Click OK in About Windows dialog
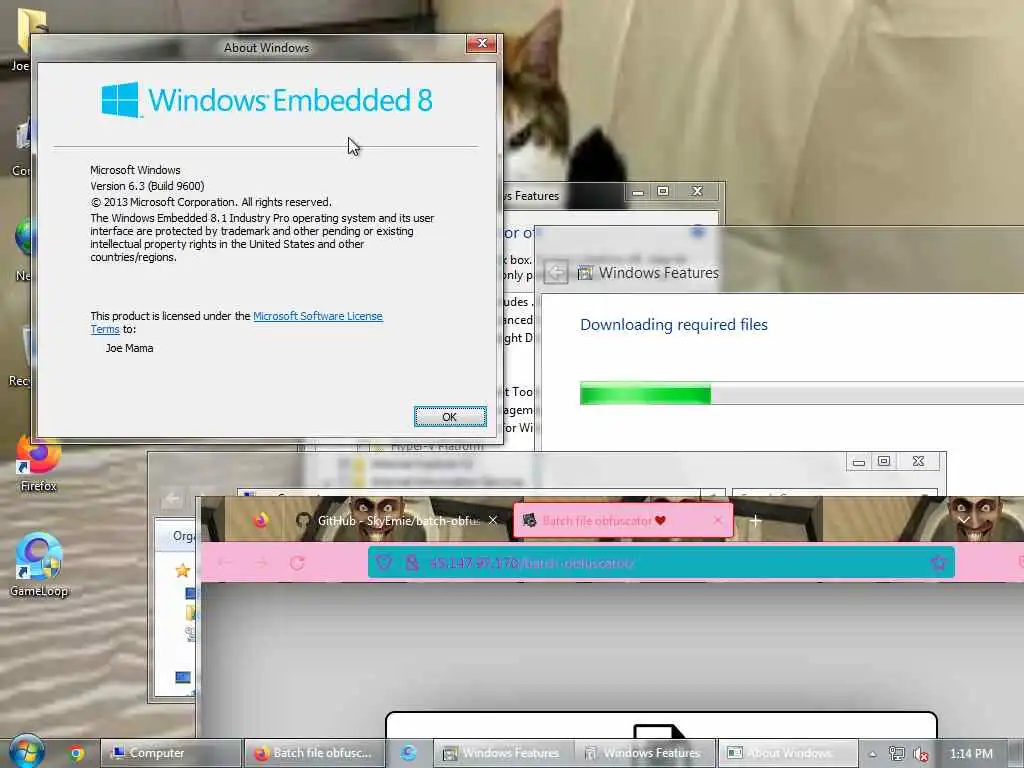The width and height of the screenshot is (1024, 768). coord(450,417)
